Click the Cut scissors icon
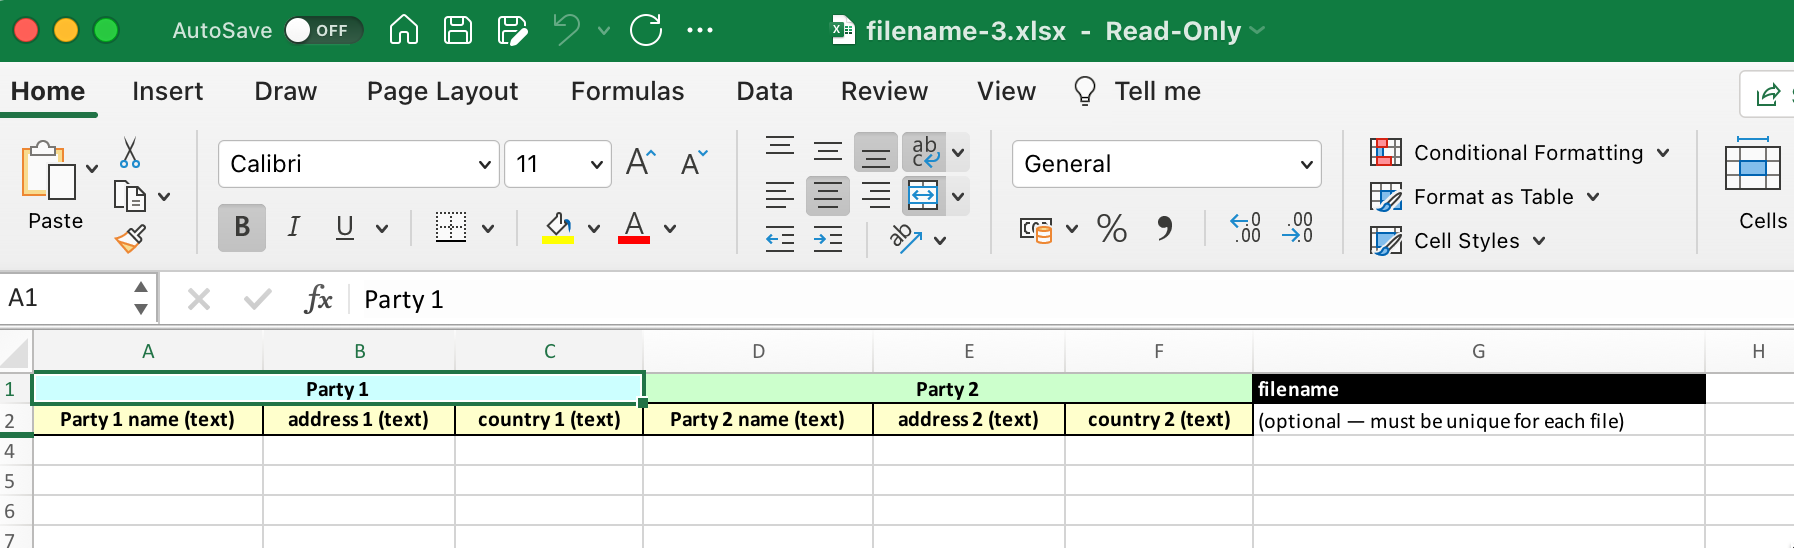The height and width of the screenshot is (548, 1794). click(130, 153)
